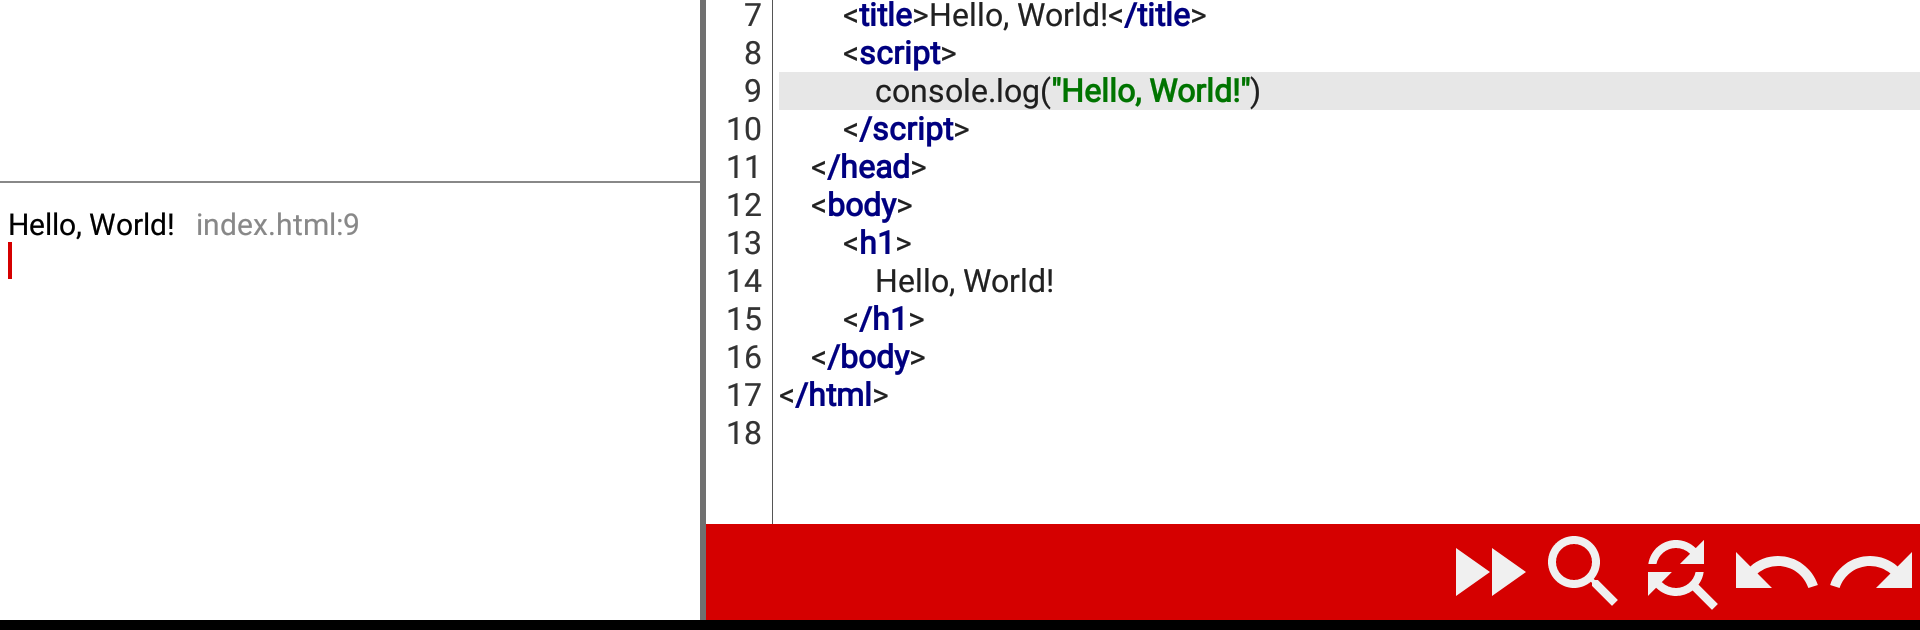Screen dimensions: 1920x630
Task: Click the find and replace icon
Action: point(1682,573)
